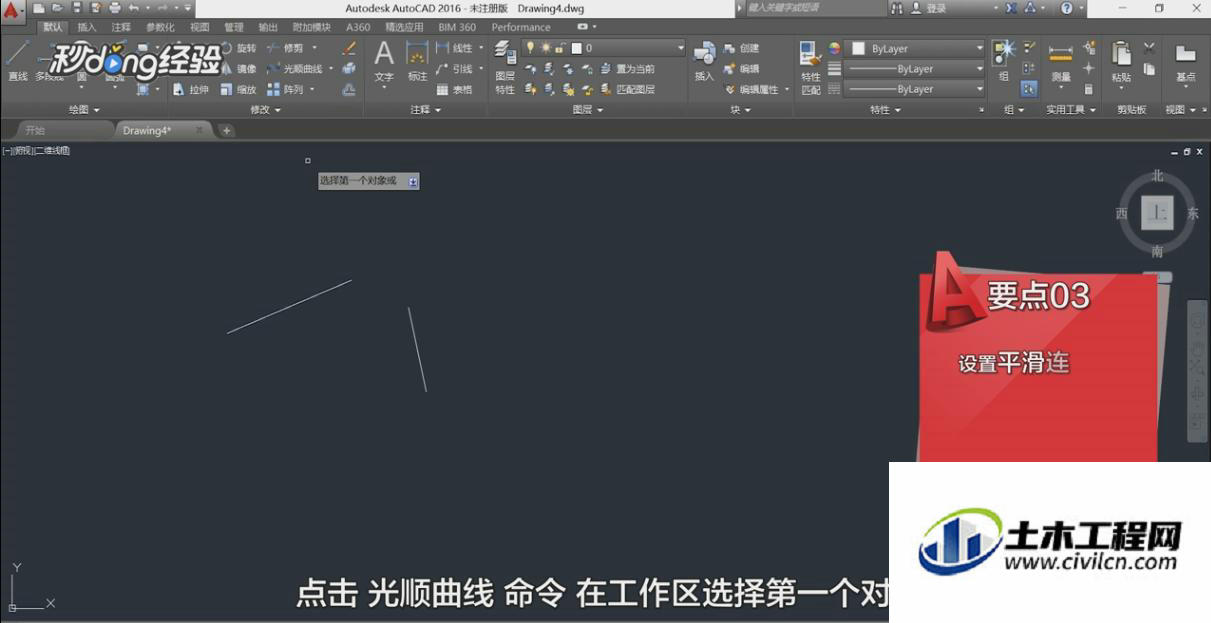Select the Line (直线) tool
The width and height of the screenshot is (1211, 623).
[17, 62]
